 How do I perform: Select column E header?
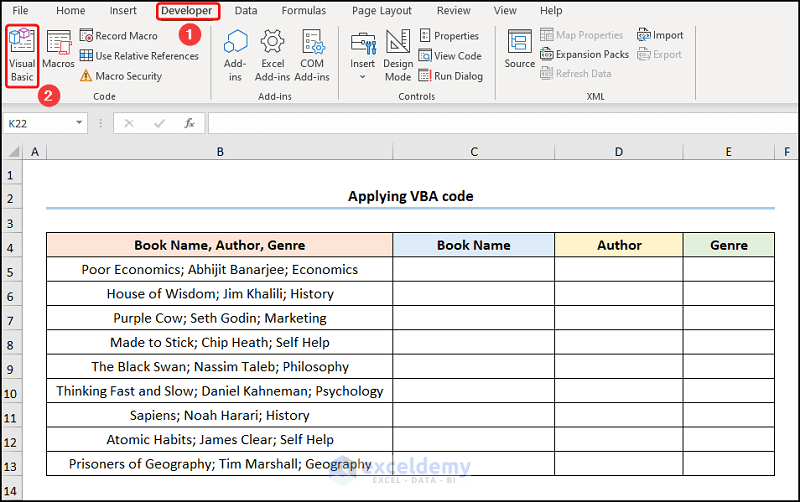[x=729, y=152]
